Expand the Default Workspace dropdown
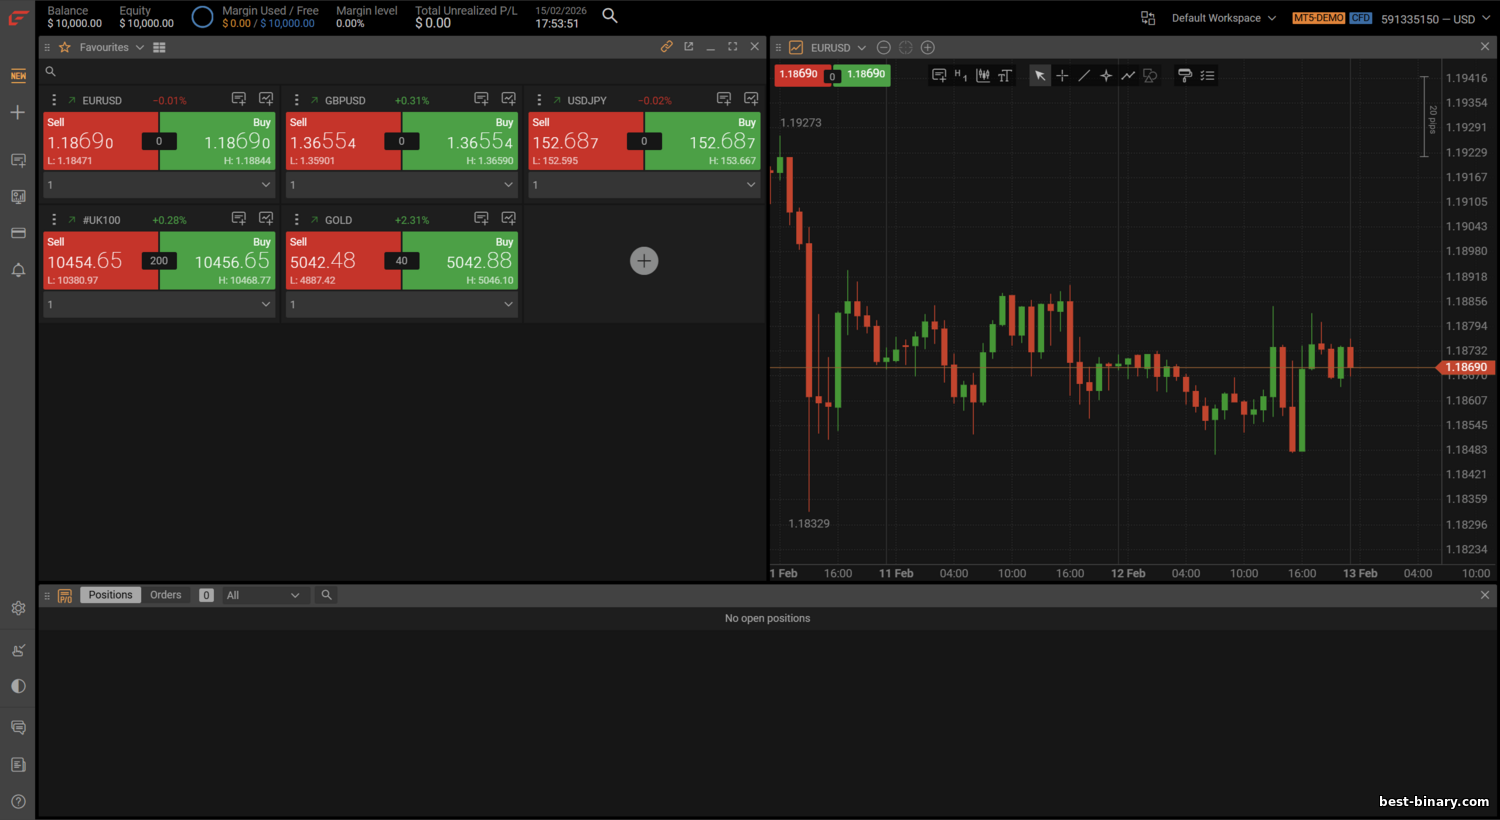 click(1224, 18)
